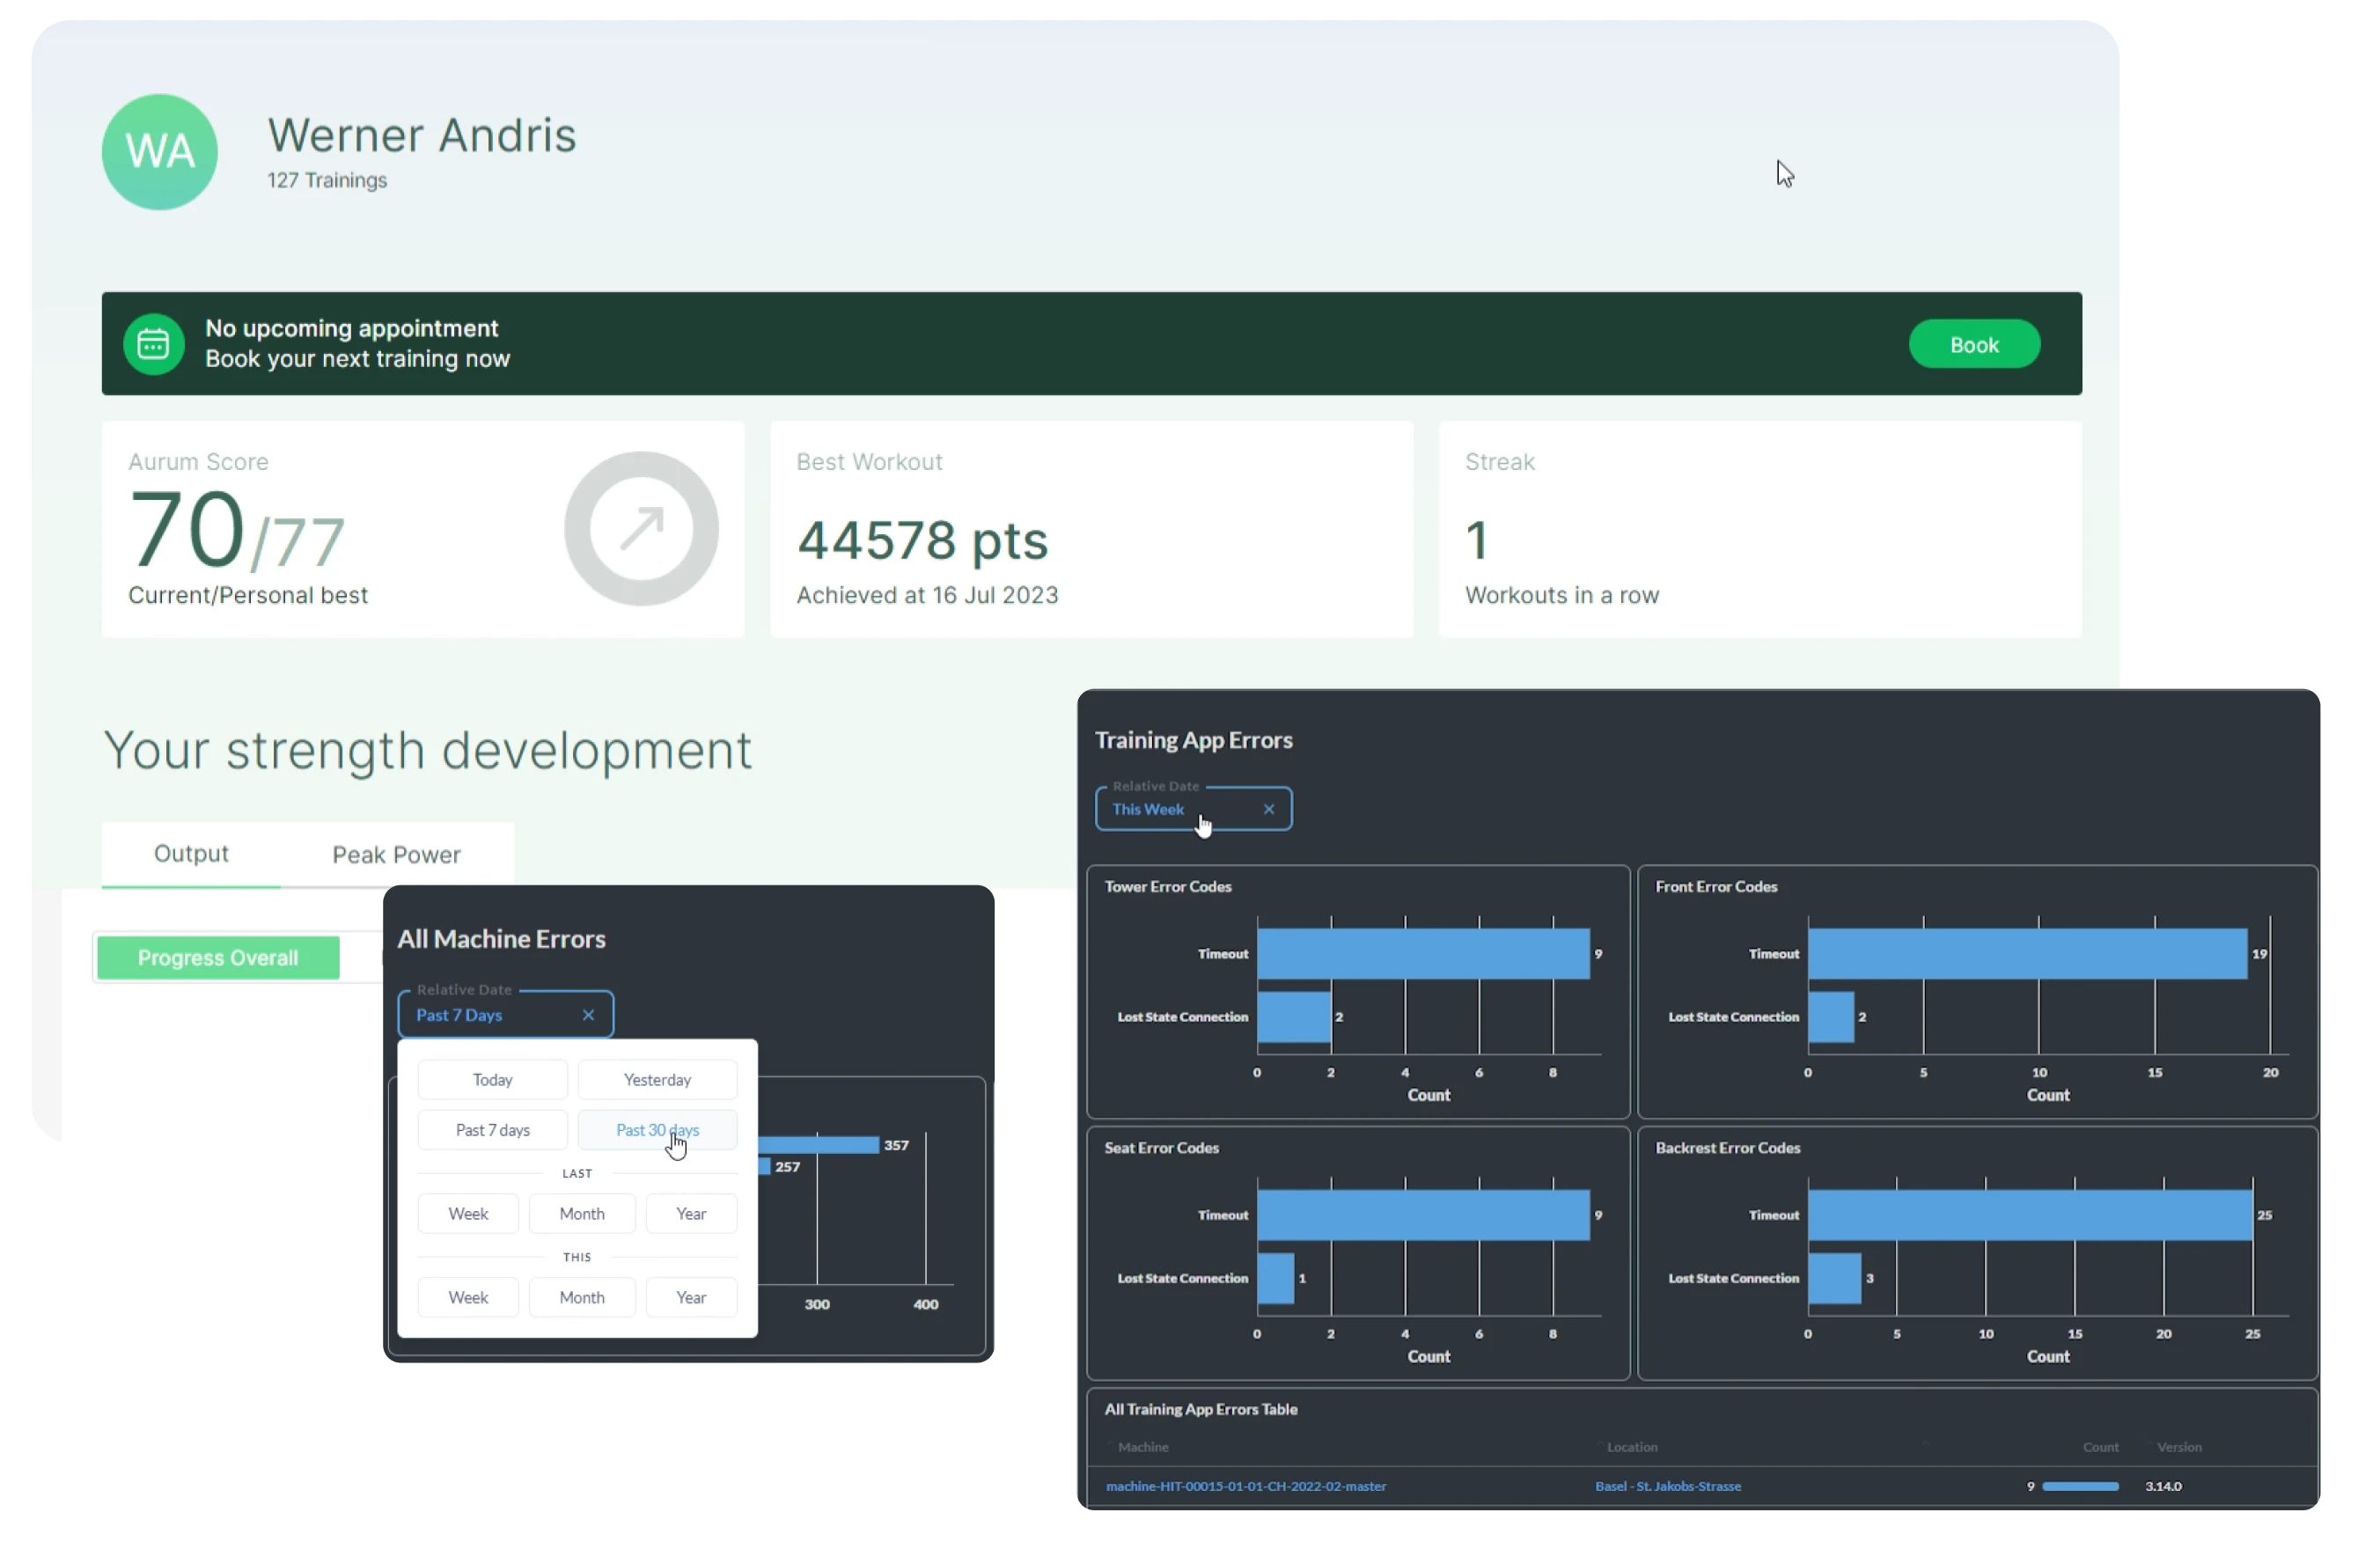Choose the Today date option
2380x1549 pixels.
point(492,1080)
